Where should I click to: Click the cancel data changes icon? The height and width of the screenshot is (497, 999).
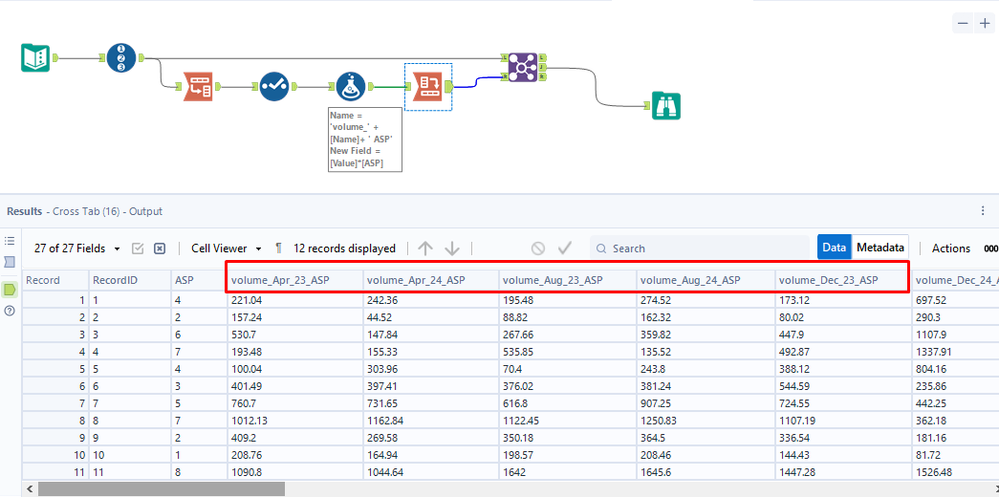click(x=538, y=248)
